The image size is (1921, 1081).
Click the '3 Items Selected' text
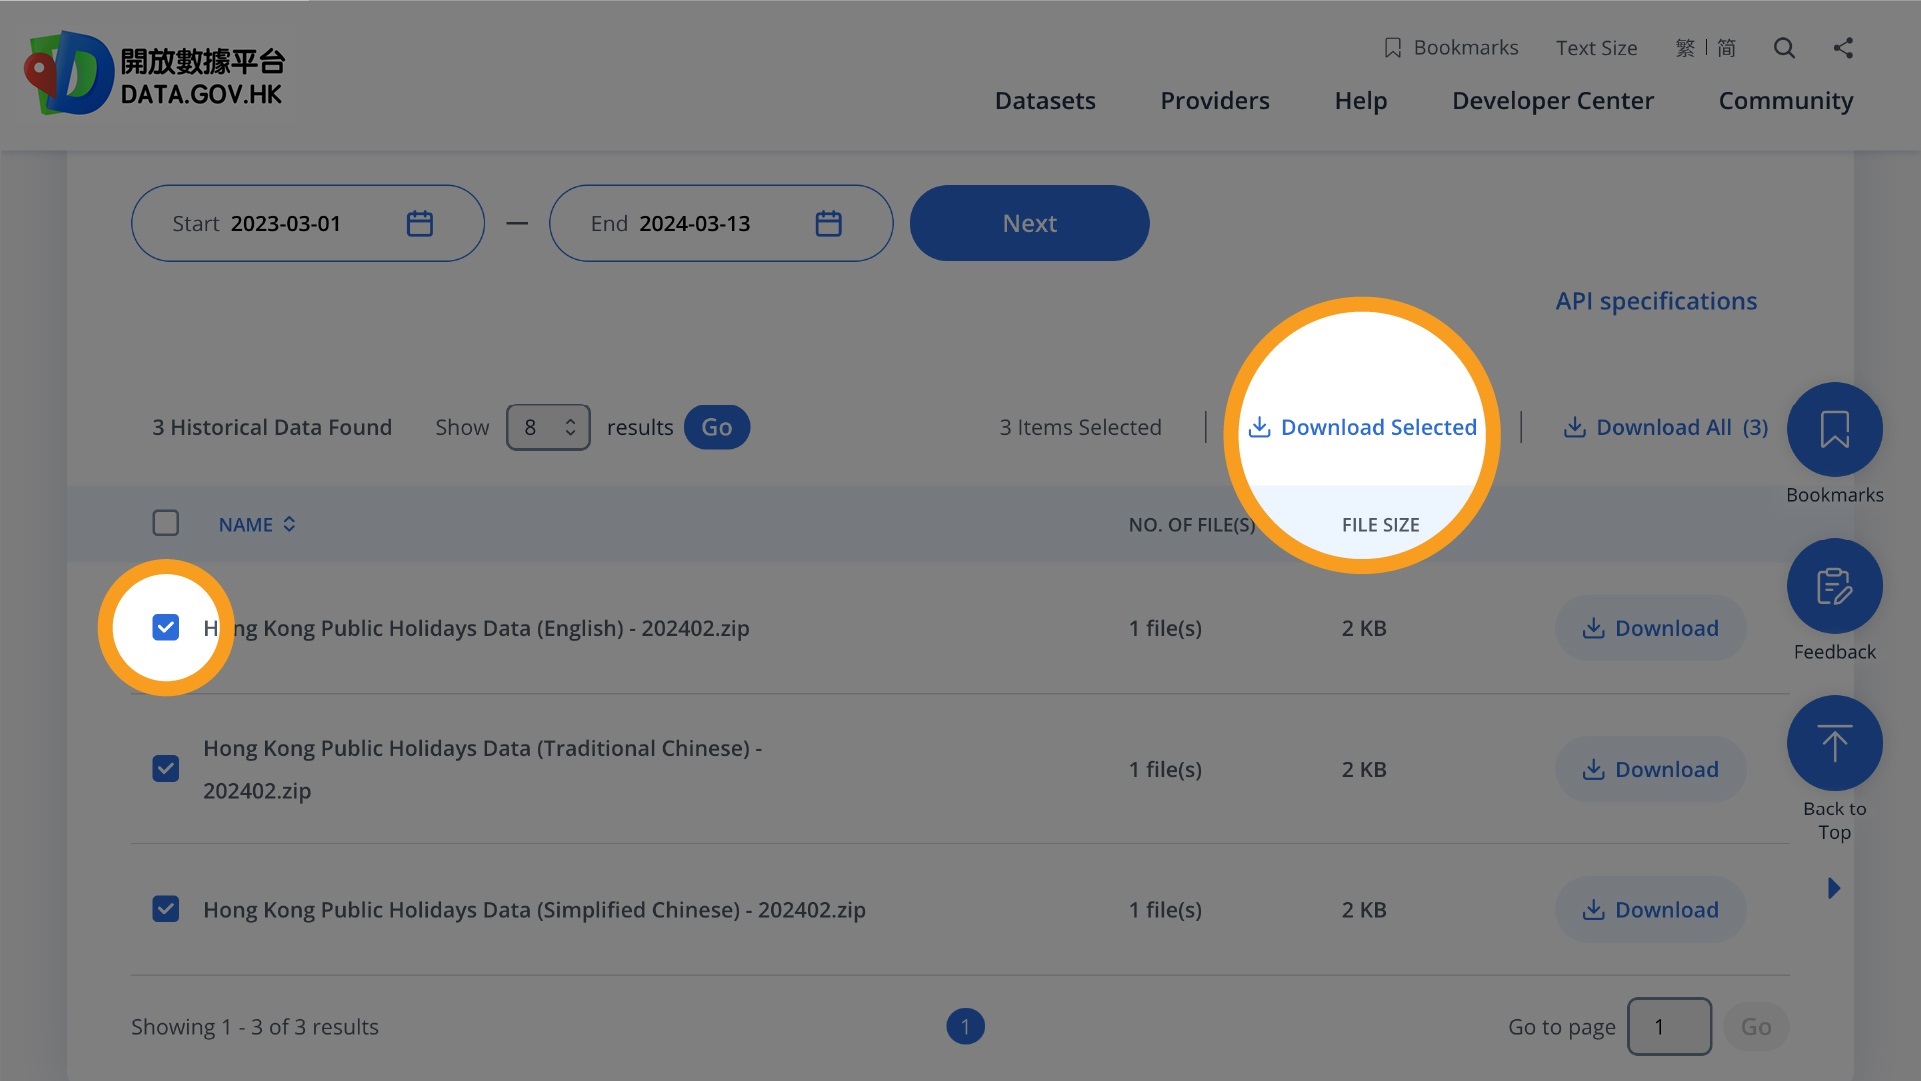(x=1080, y=427)
